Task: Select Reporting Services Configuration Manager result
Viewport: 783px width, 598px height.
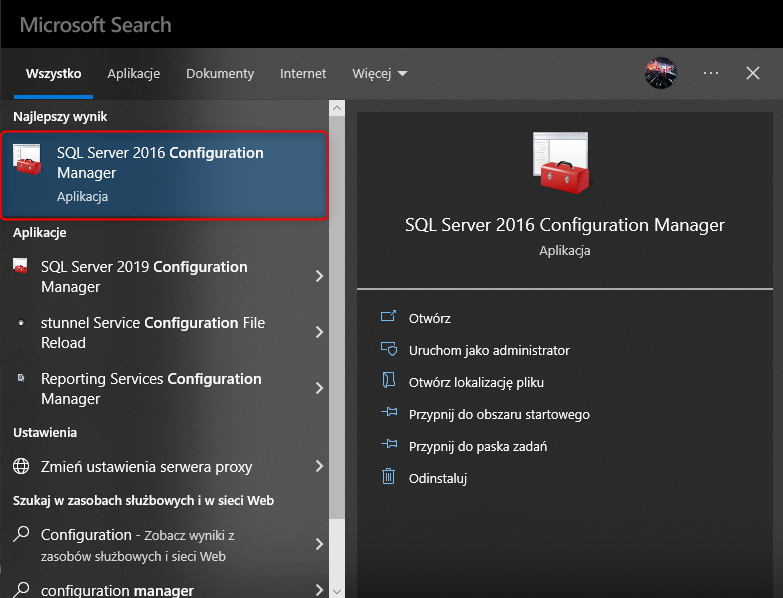Action: tap(164, 388)
